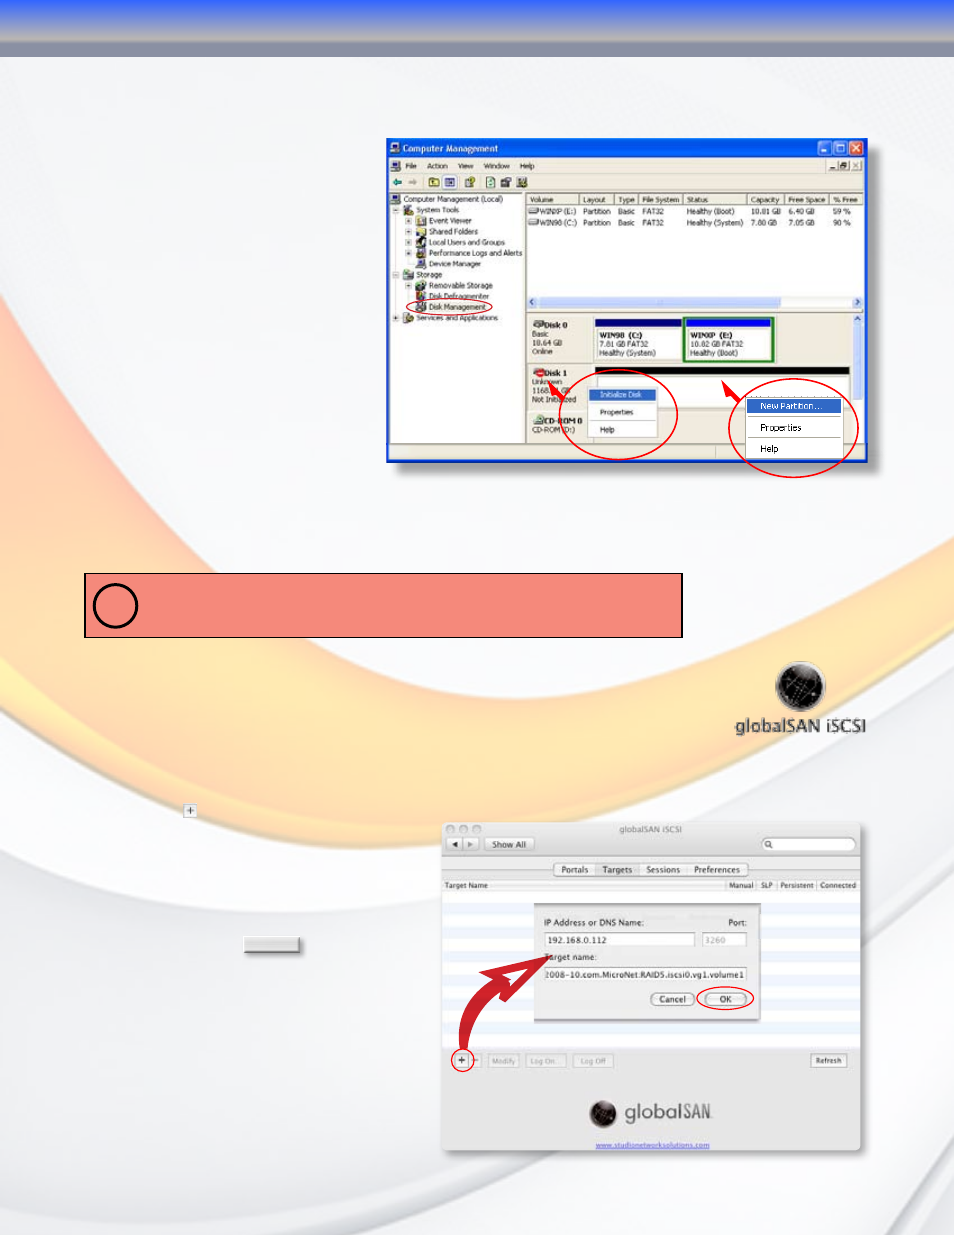Click the globalSAN iSCSI globe icon
The width and height of the screenshot is (954, 1235).
tap(800, 687)
